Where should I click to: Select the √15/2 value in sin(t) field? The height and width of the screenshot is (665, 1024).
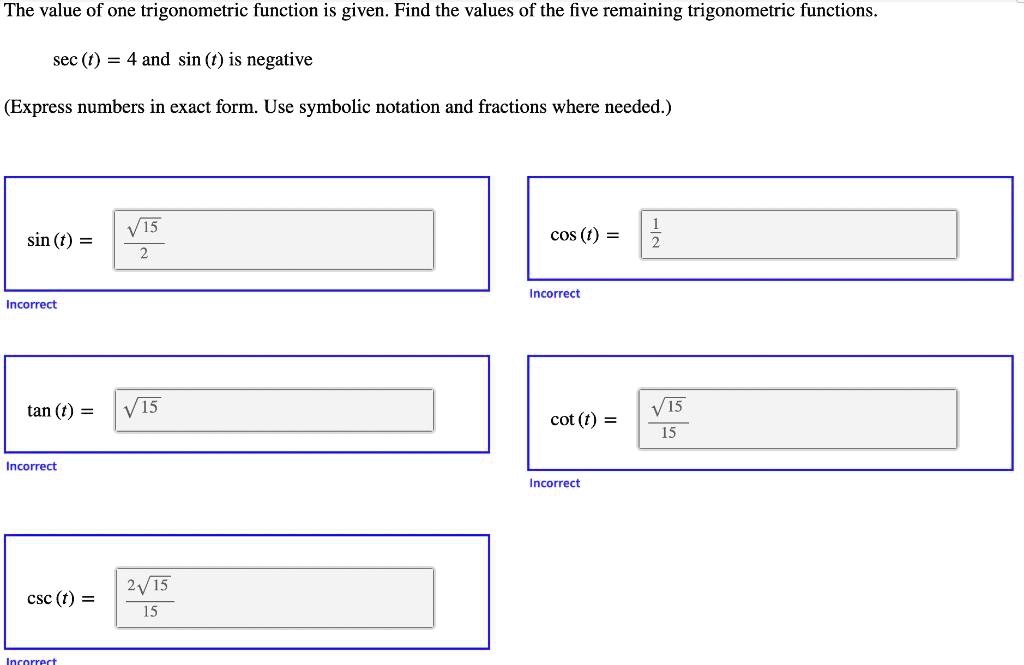pos(143,239)
